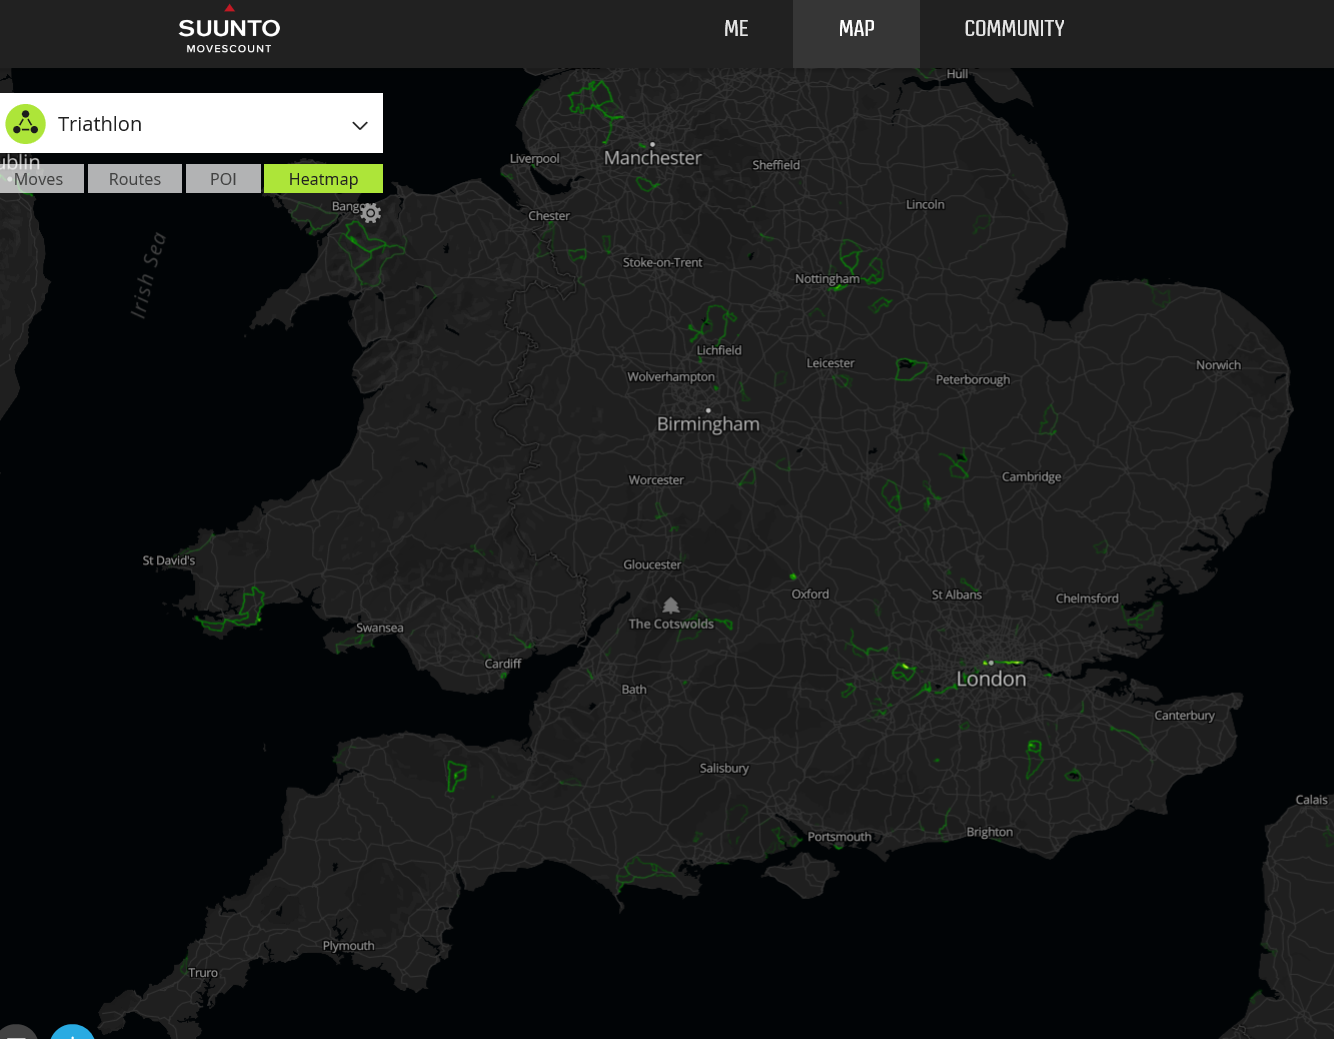Switch to the Moves tab
The height and width of the screenshot is (1039, 1334).
[41, 179]
